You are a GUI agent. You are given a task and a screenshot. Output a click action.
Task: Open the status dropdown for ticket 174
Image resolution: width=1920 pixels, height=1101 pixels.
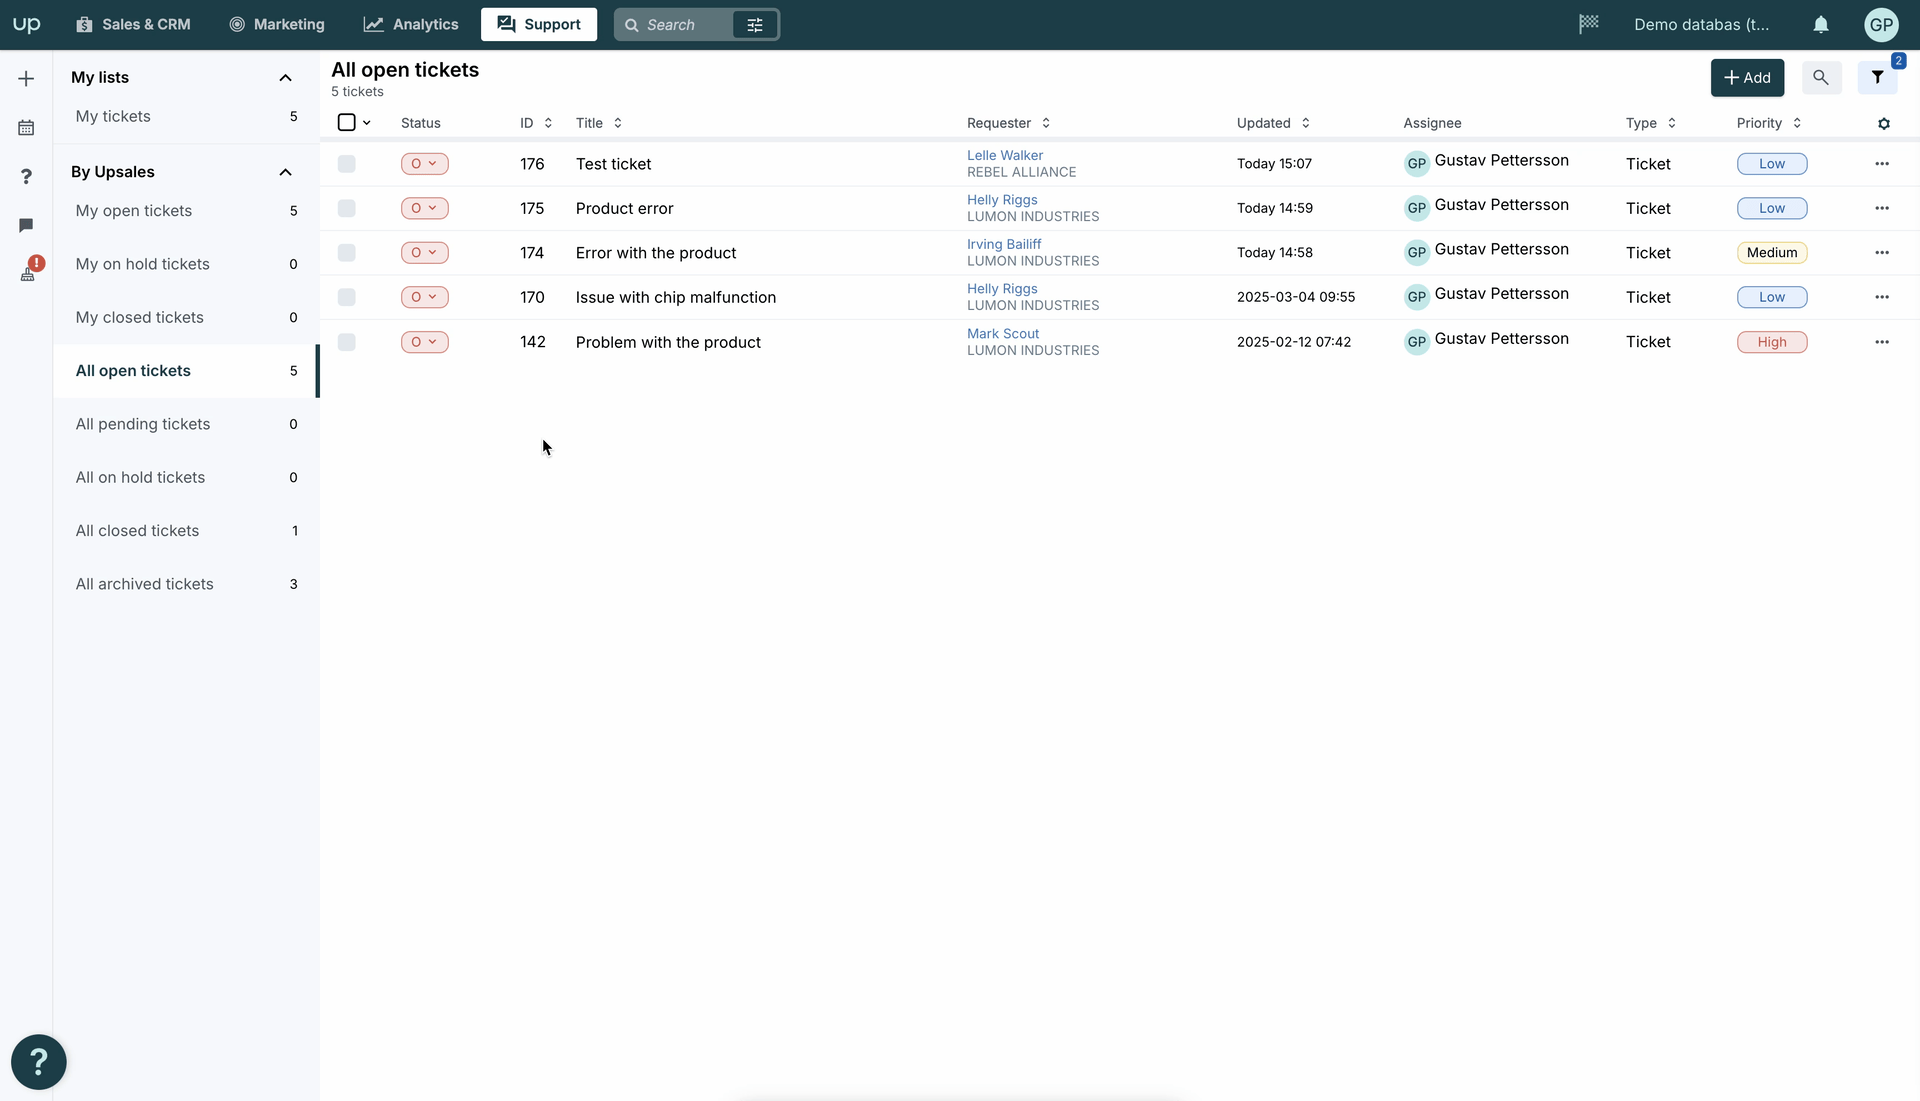[x=425, y=252]
